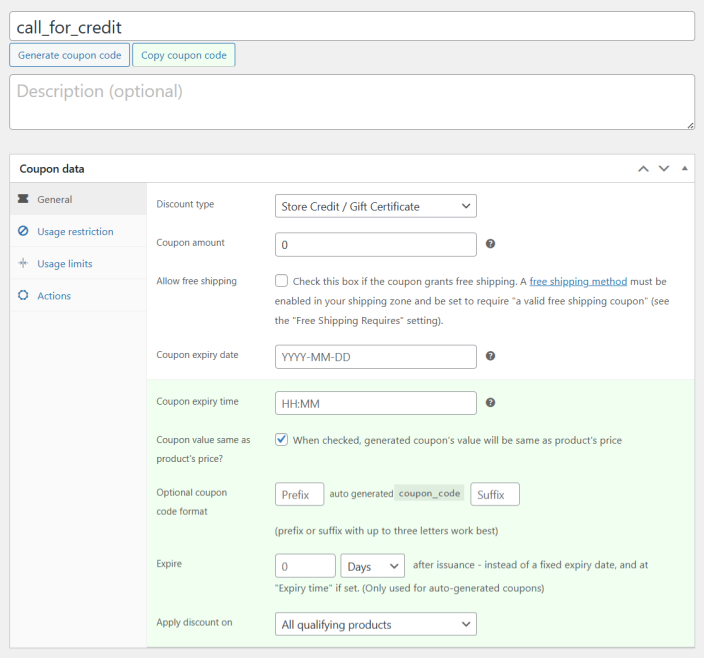Screen dimensions: 704x658
Task: Click the Actions gear icon
Action: pos(23,295)
